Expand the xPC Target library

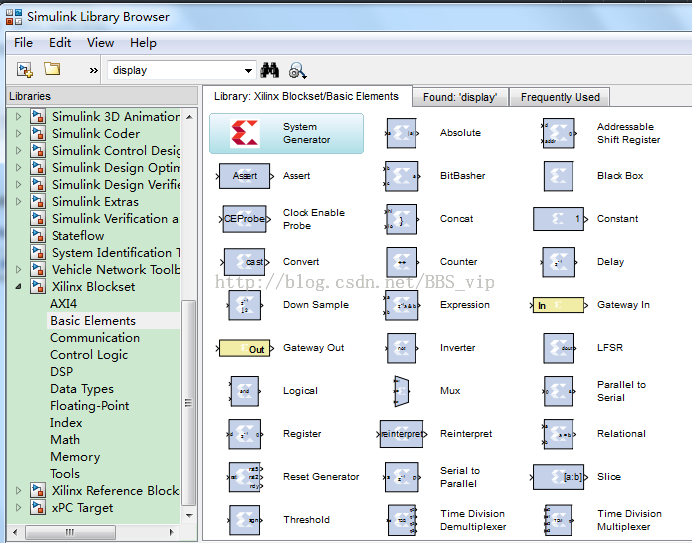point(18,508)
